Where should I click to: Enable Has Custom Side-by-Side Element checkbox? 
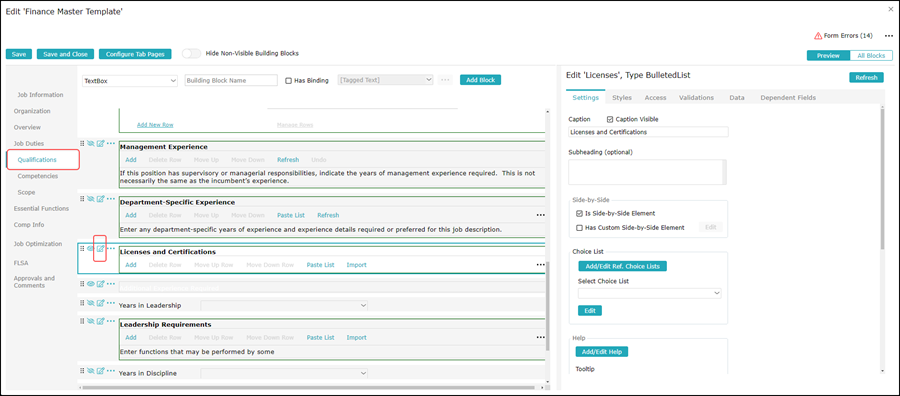click(x=580, y=227)
